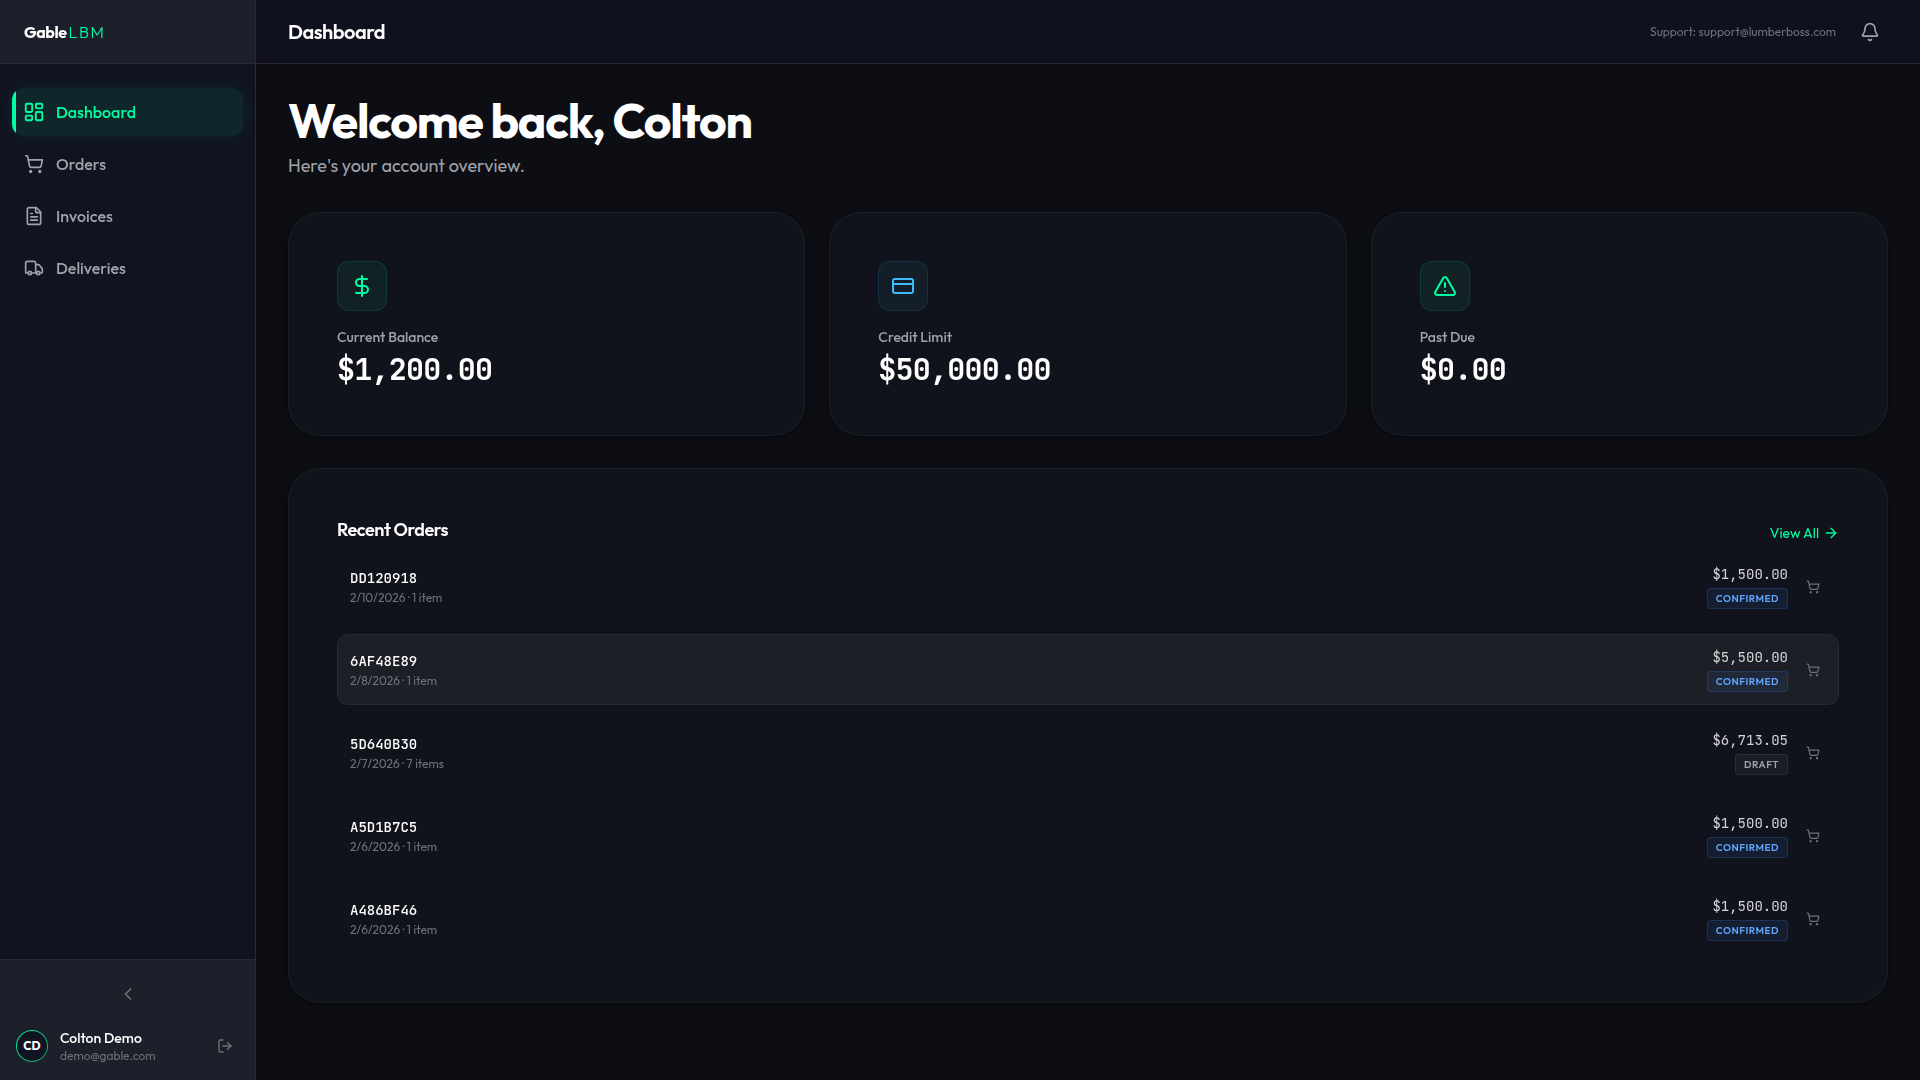Click the credit card Credit Limit icon
1920x1080 pixels.
tap(903, 286)
